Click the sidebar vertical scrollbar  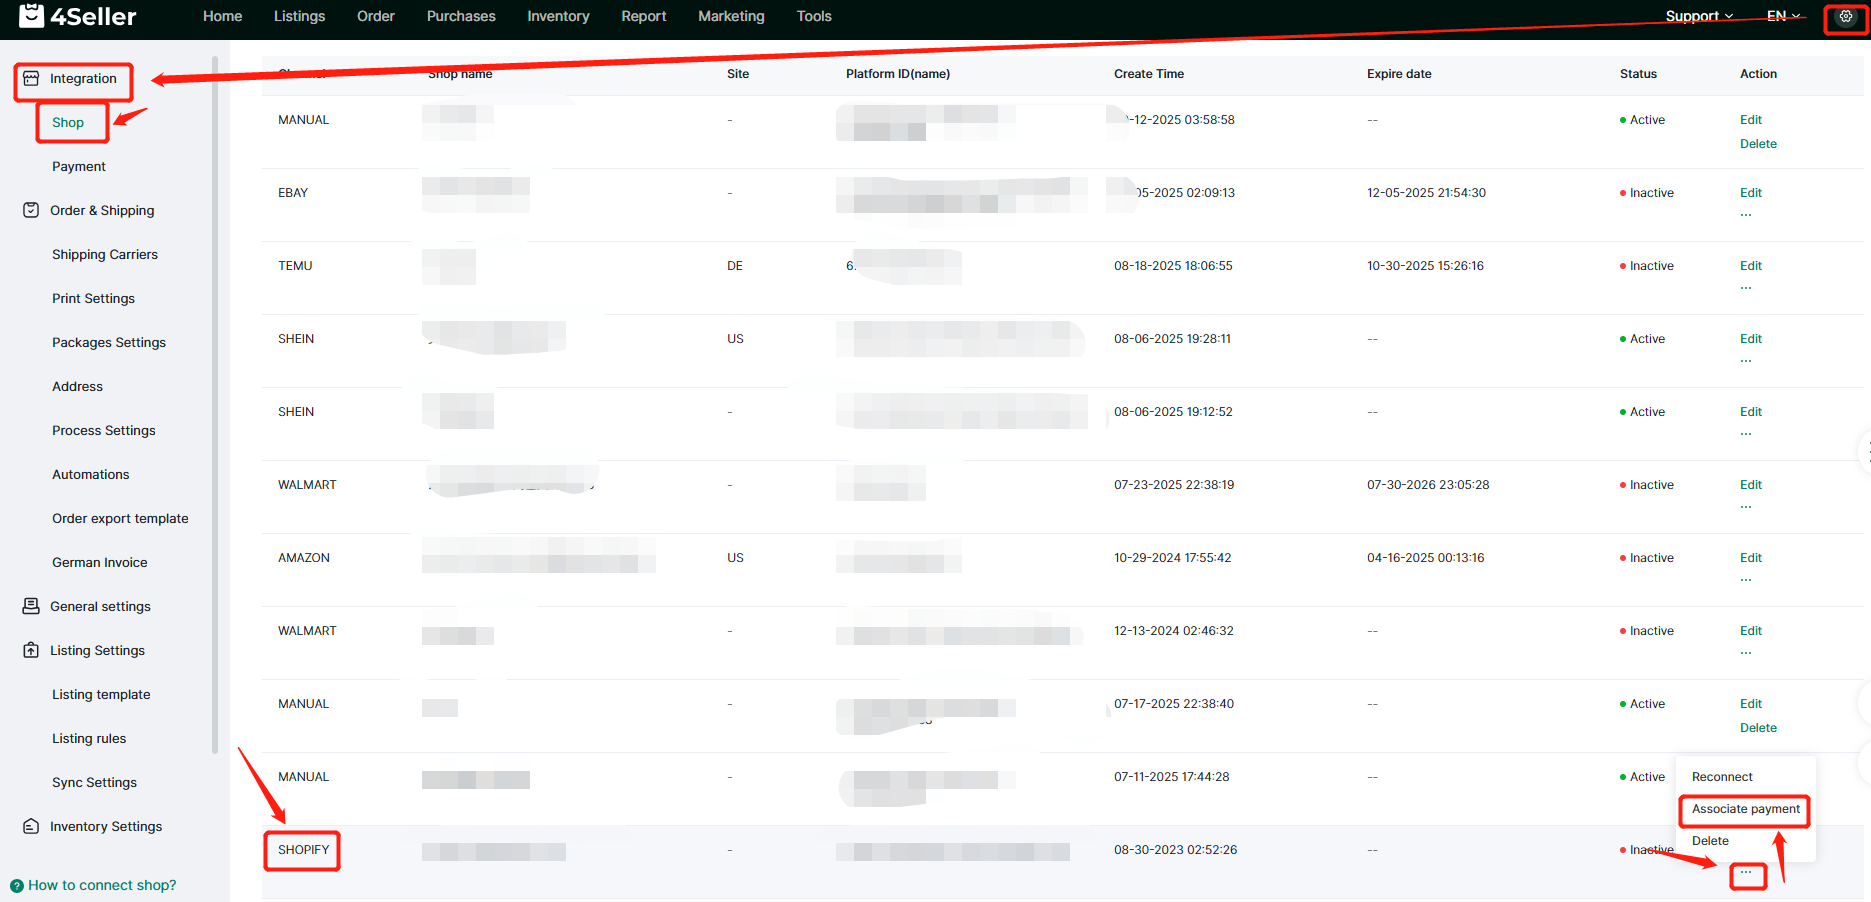215,400
